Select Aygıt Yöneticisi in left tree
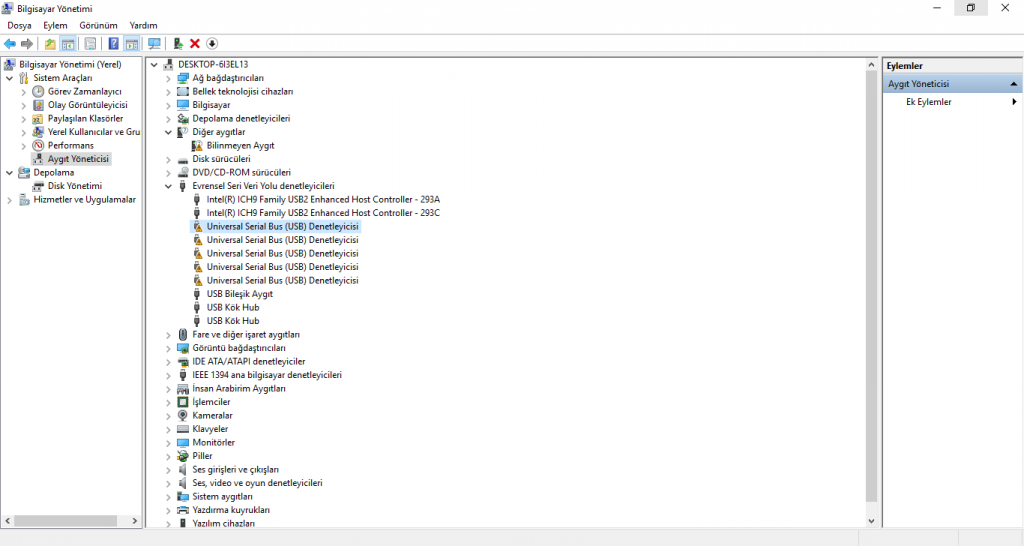 (x=78, y=159)
